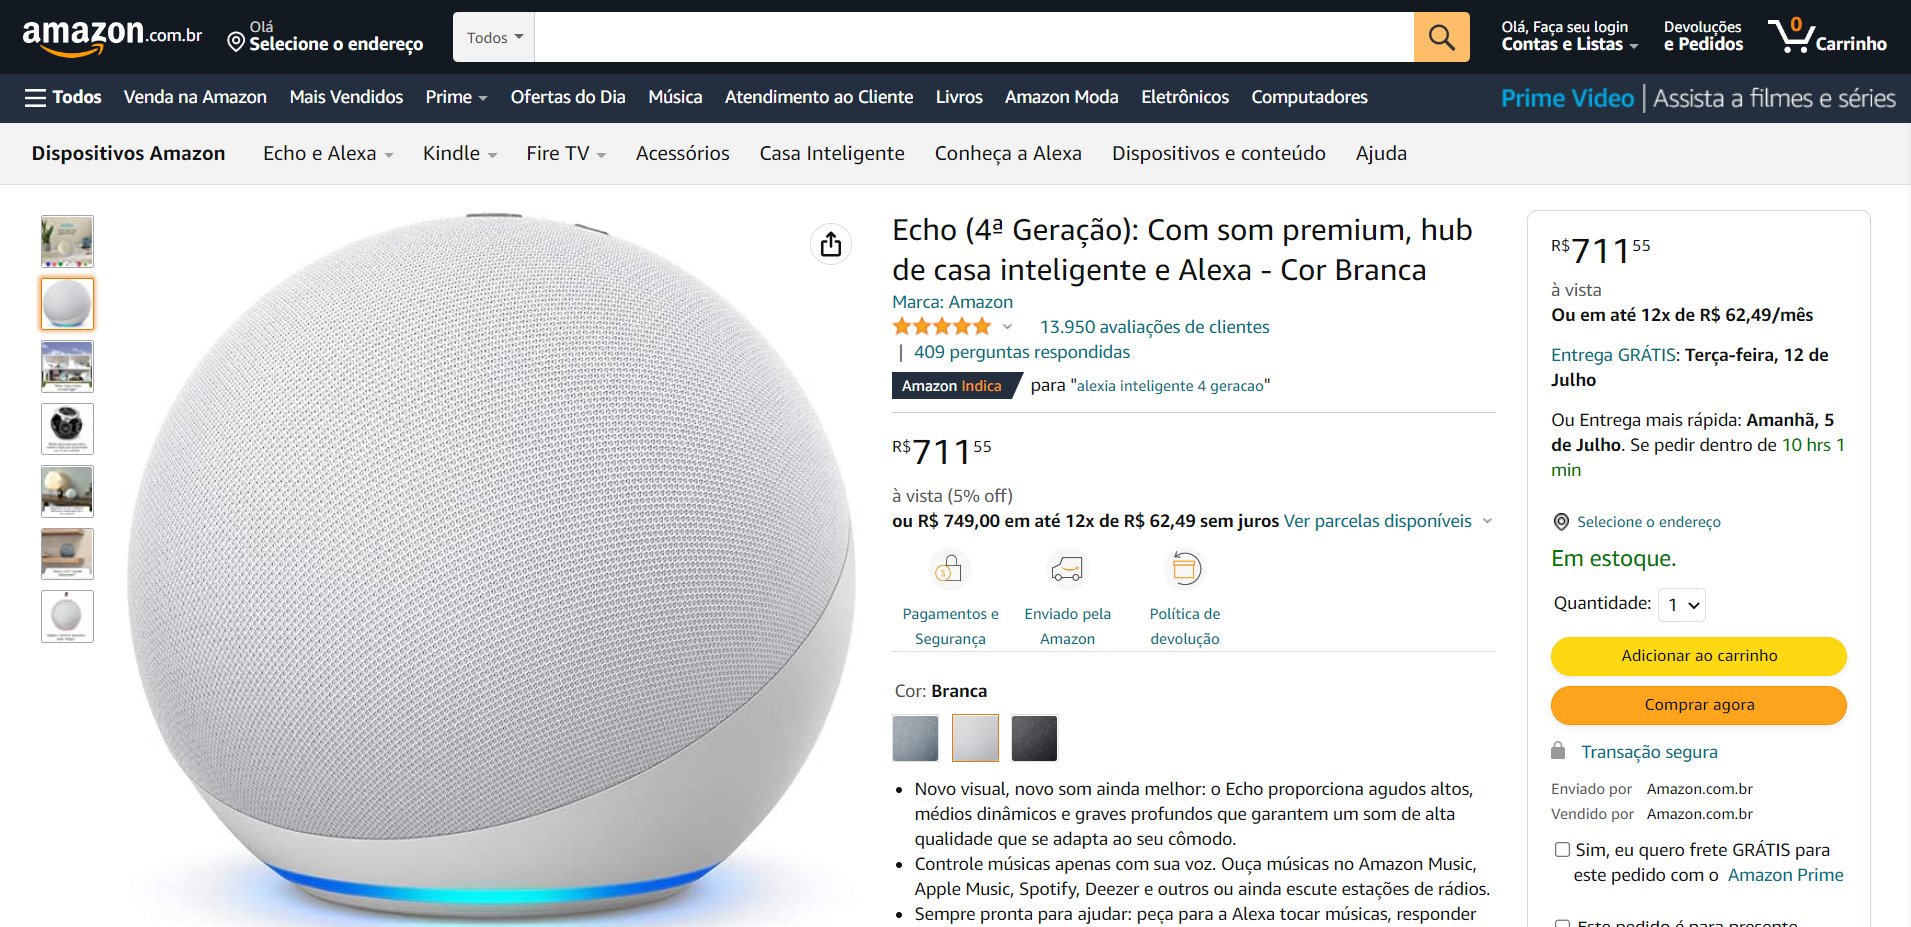Enable frete GRÁTIS Amazon Prime checkbox

(1562, 850)
